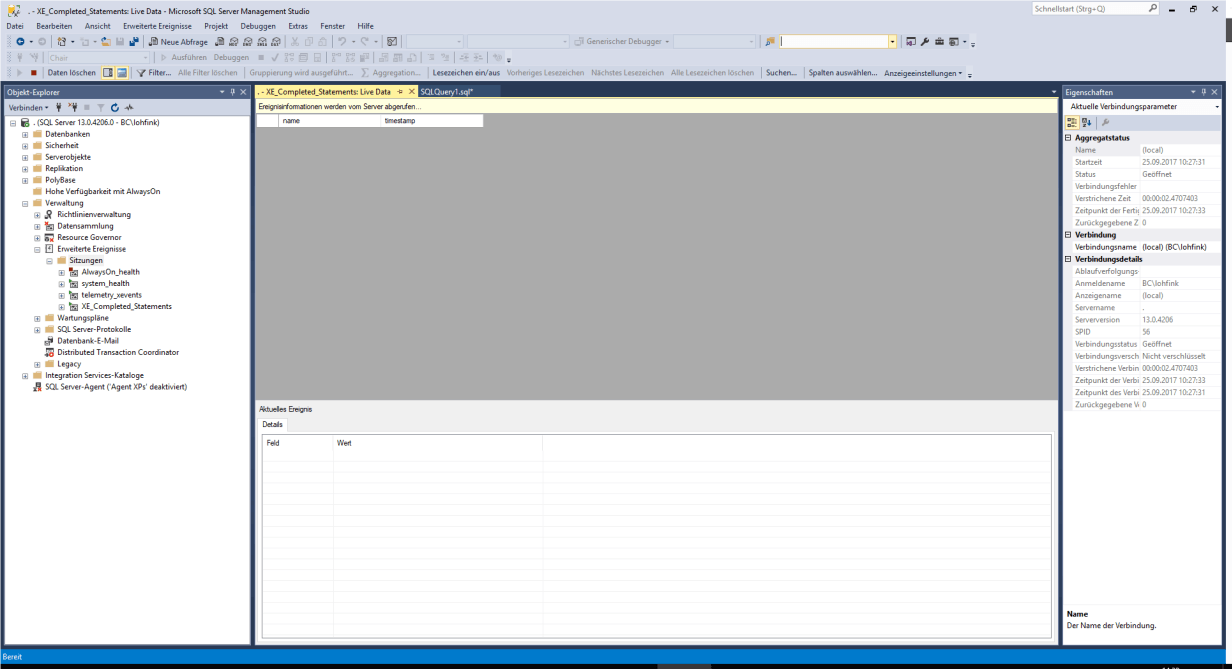Screen dimensions: 1232x669
Task: Click the timestamp column header
Action: (432, 121)
